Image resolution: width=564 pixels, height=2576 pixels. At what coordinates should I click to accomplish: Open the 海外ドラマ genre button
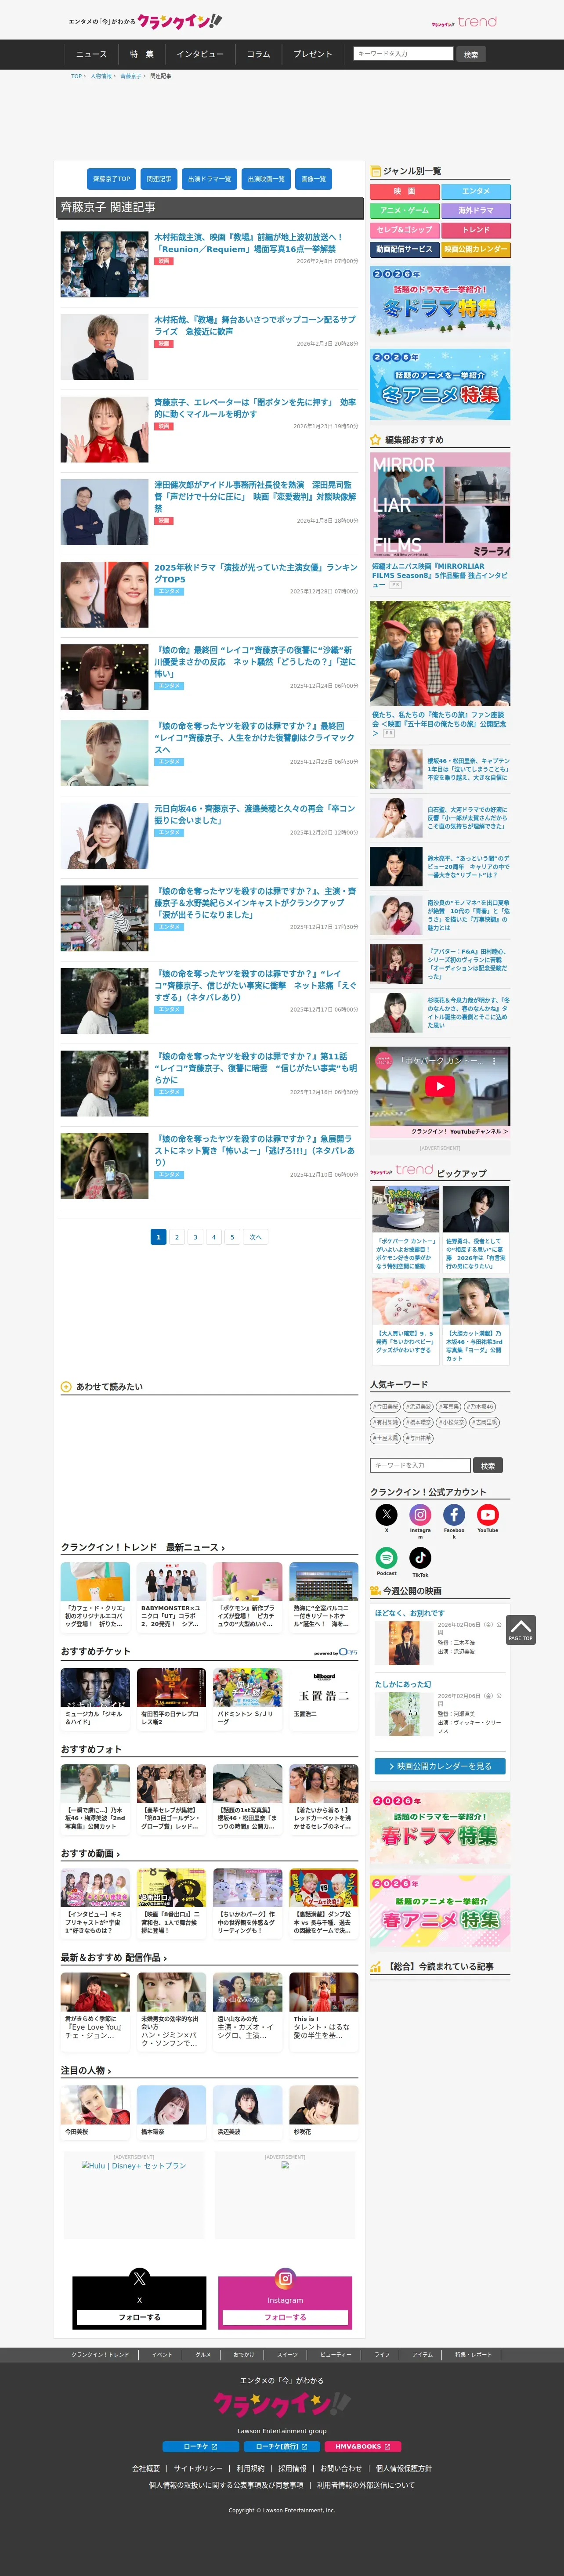tap(476, 211)
